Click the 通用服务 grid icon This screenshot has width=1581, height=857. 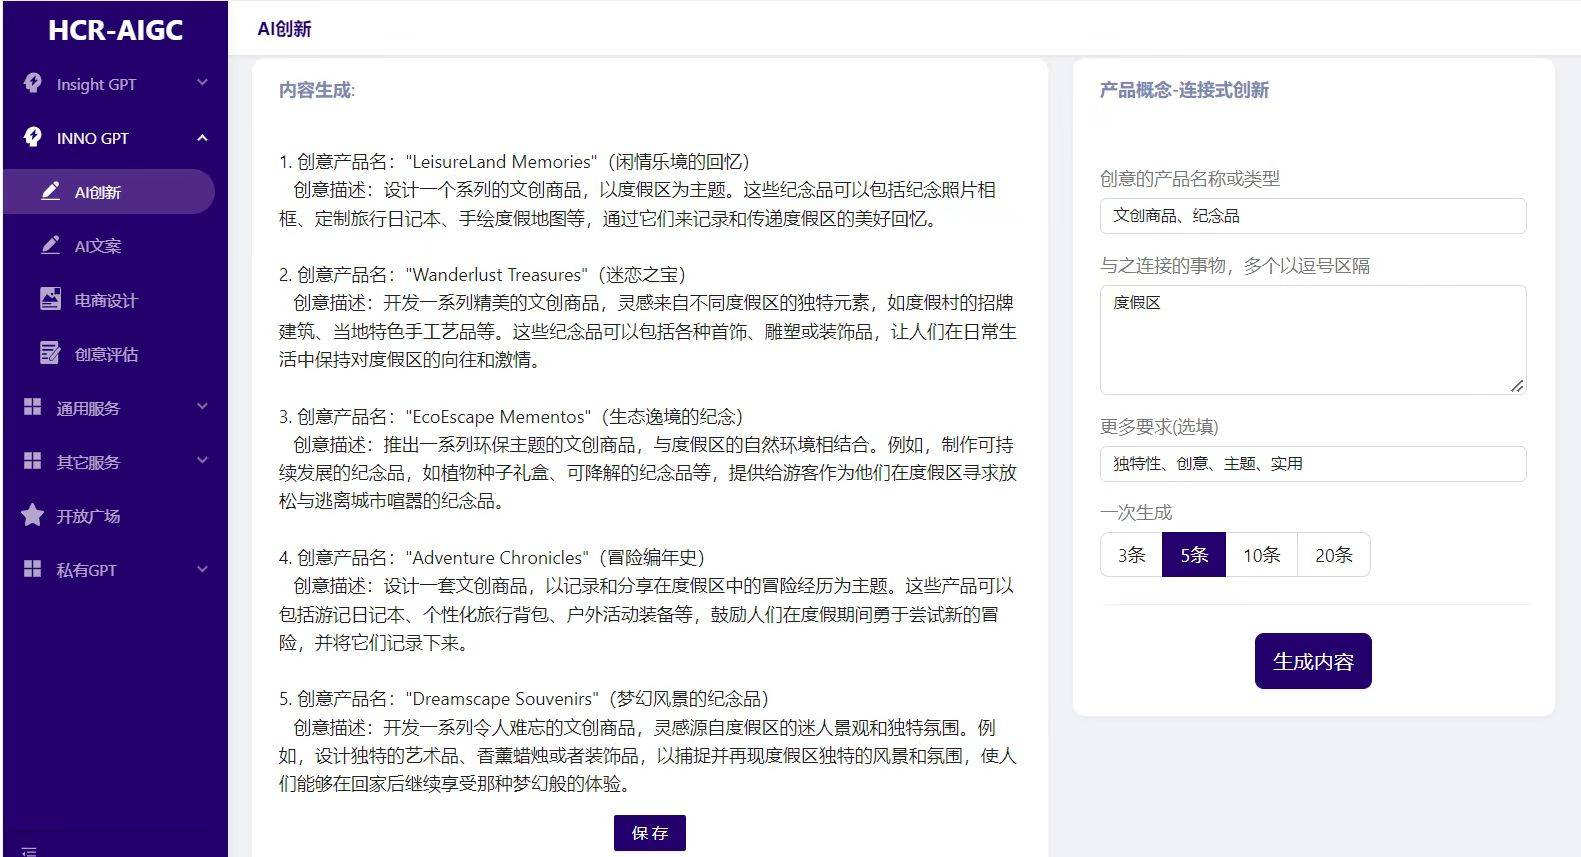[x=33, y=407]
